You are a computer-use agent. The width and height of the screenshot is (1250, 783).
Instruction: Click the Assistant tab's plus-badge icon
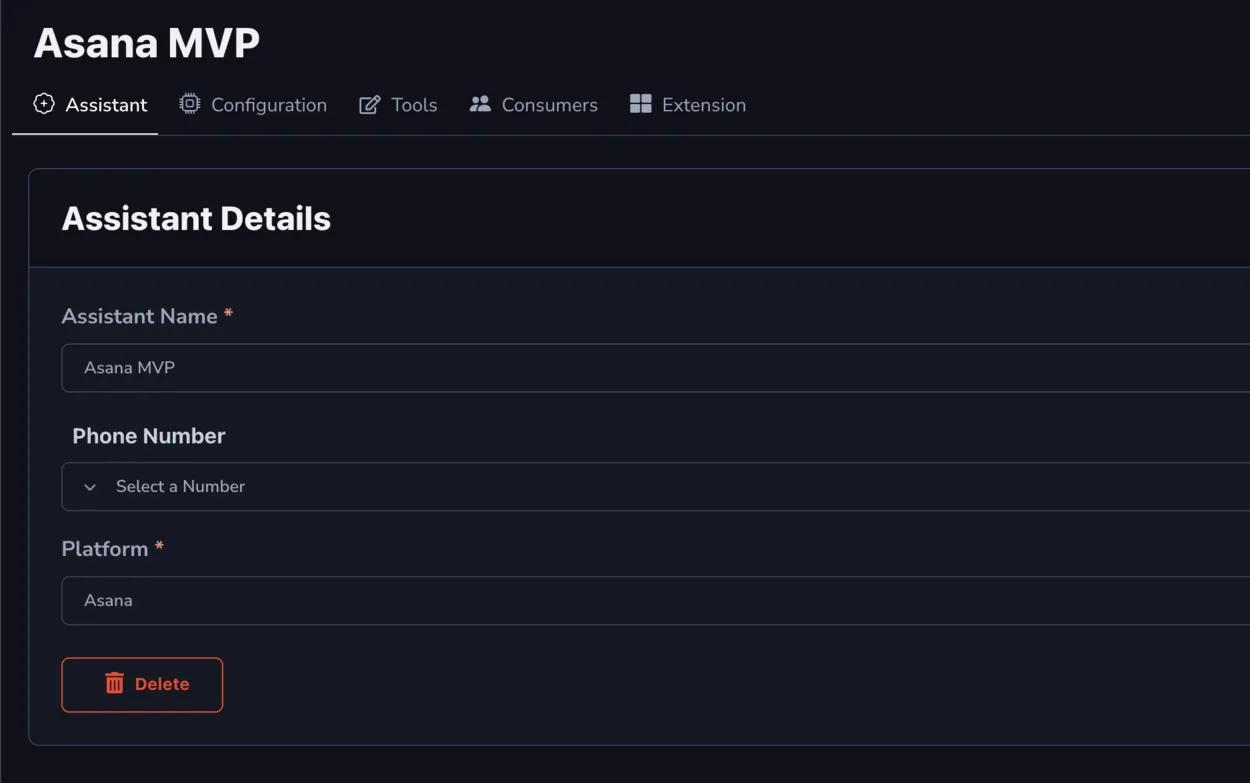coord(44,104)
